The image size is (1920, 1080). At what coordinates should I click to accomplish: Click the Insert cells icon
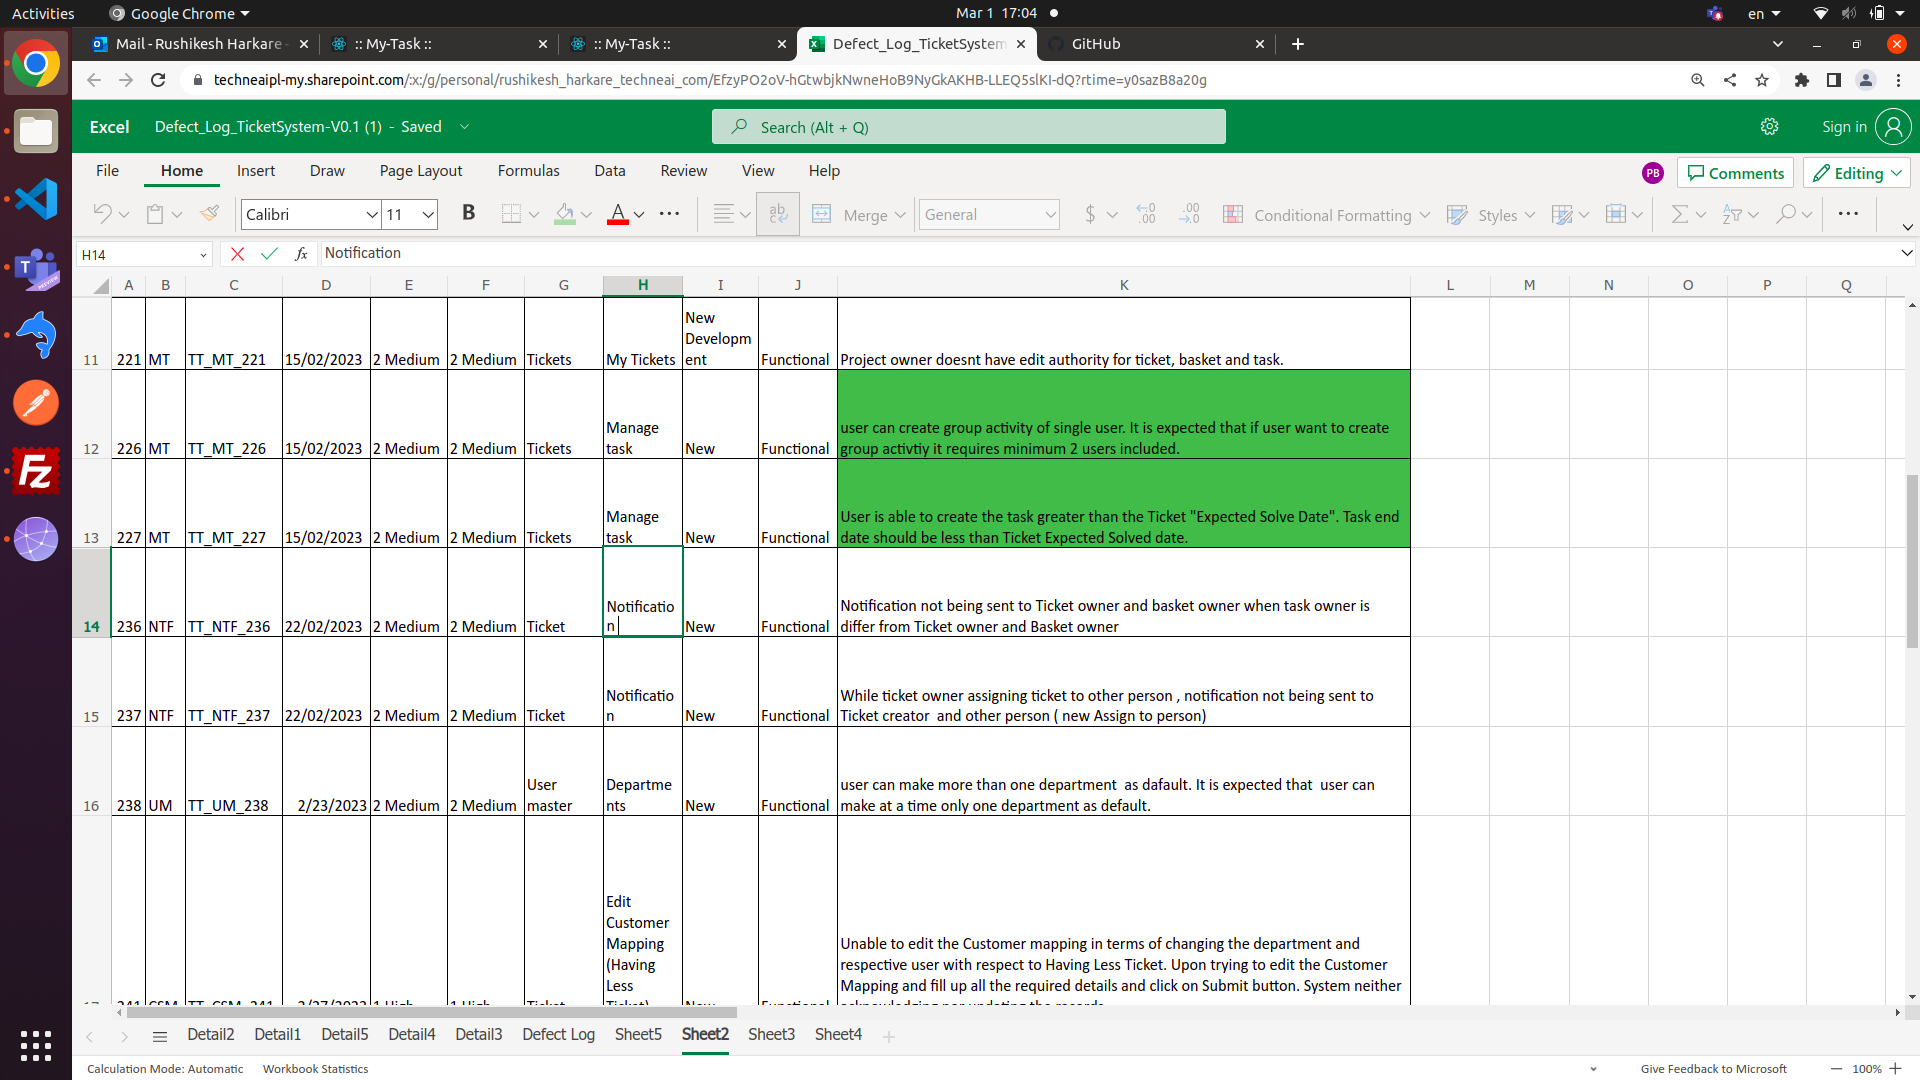click(x=1615, y=214)
